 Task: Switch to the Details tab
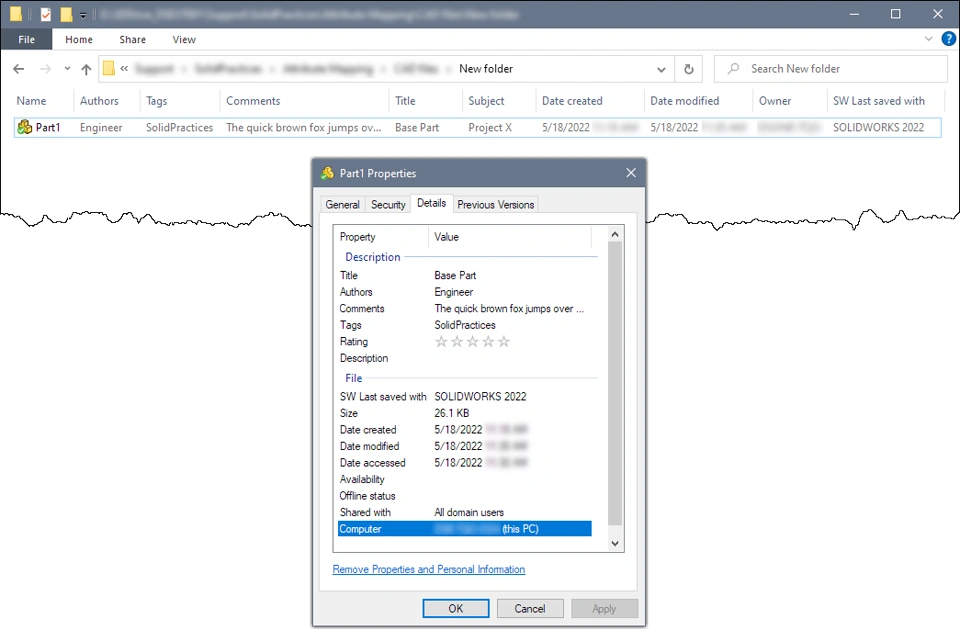click(431, 203)
